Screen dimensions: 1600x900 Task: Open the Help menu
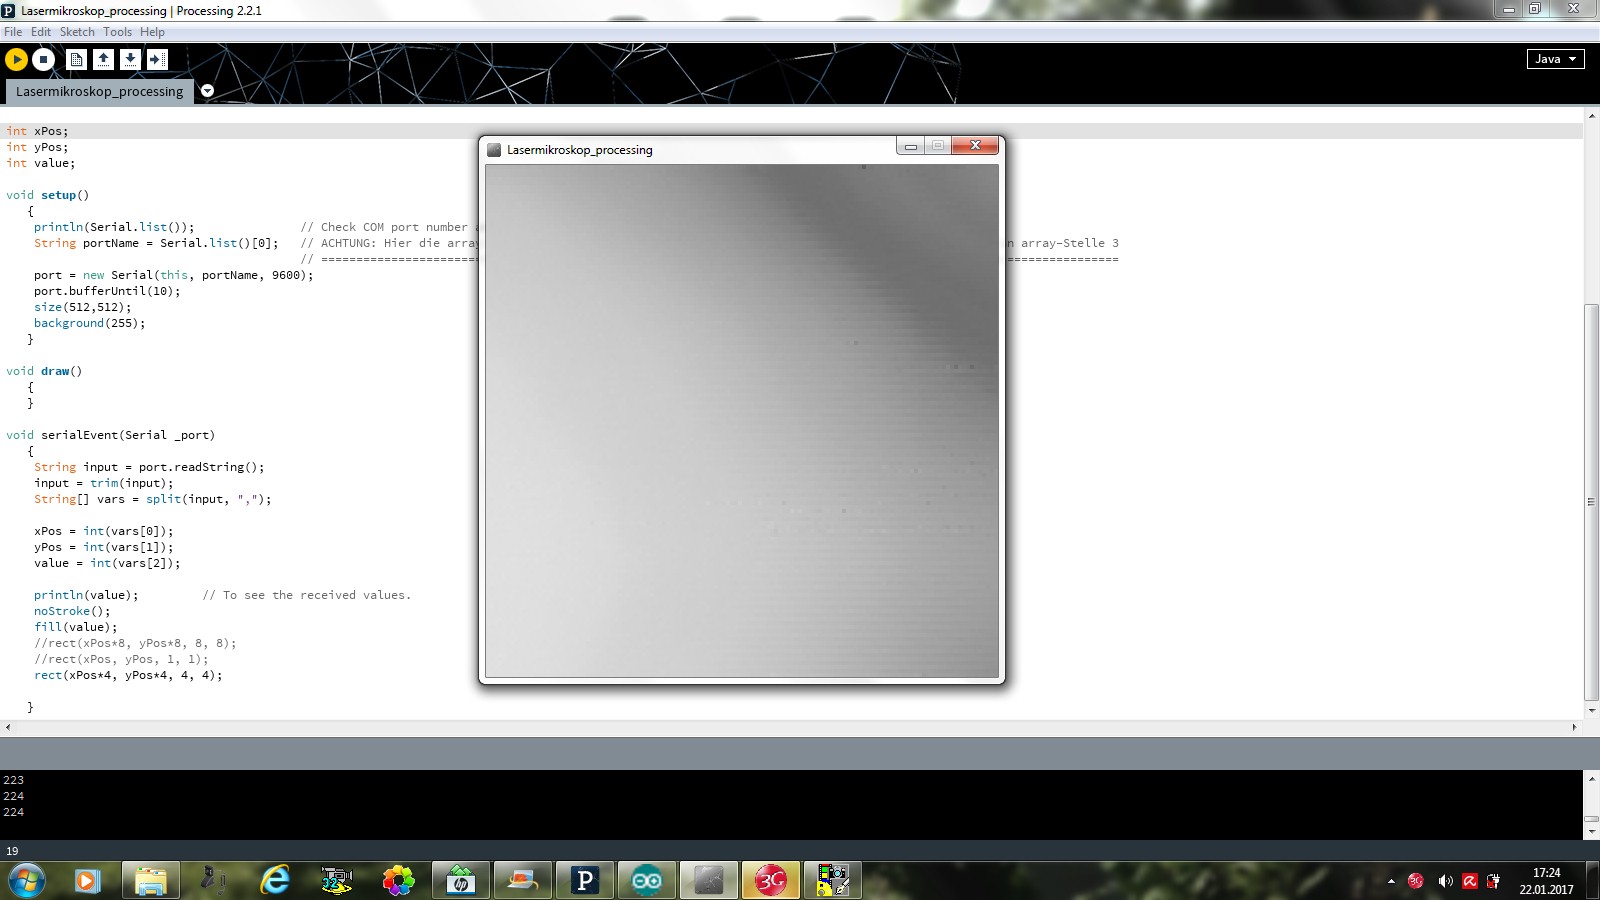coord(152,32)
